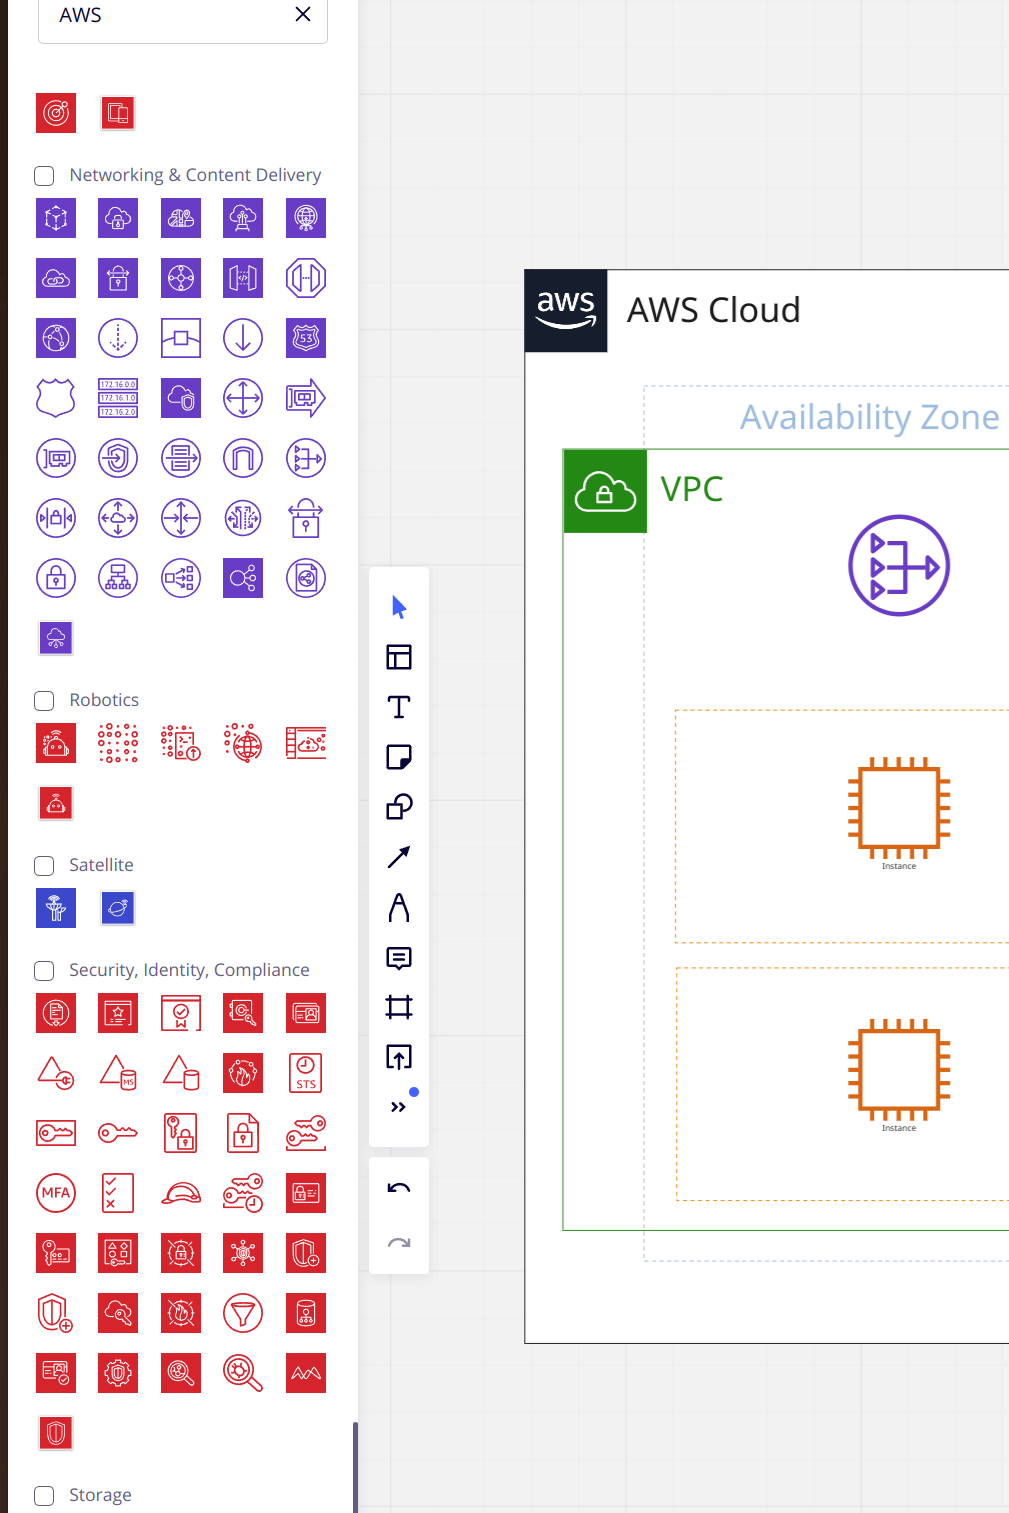
Task: Select the red target radar icon
Action: point(56,113)
